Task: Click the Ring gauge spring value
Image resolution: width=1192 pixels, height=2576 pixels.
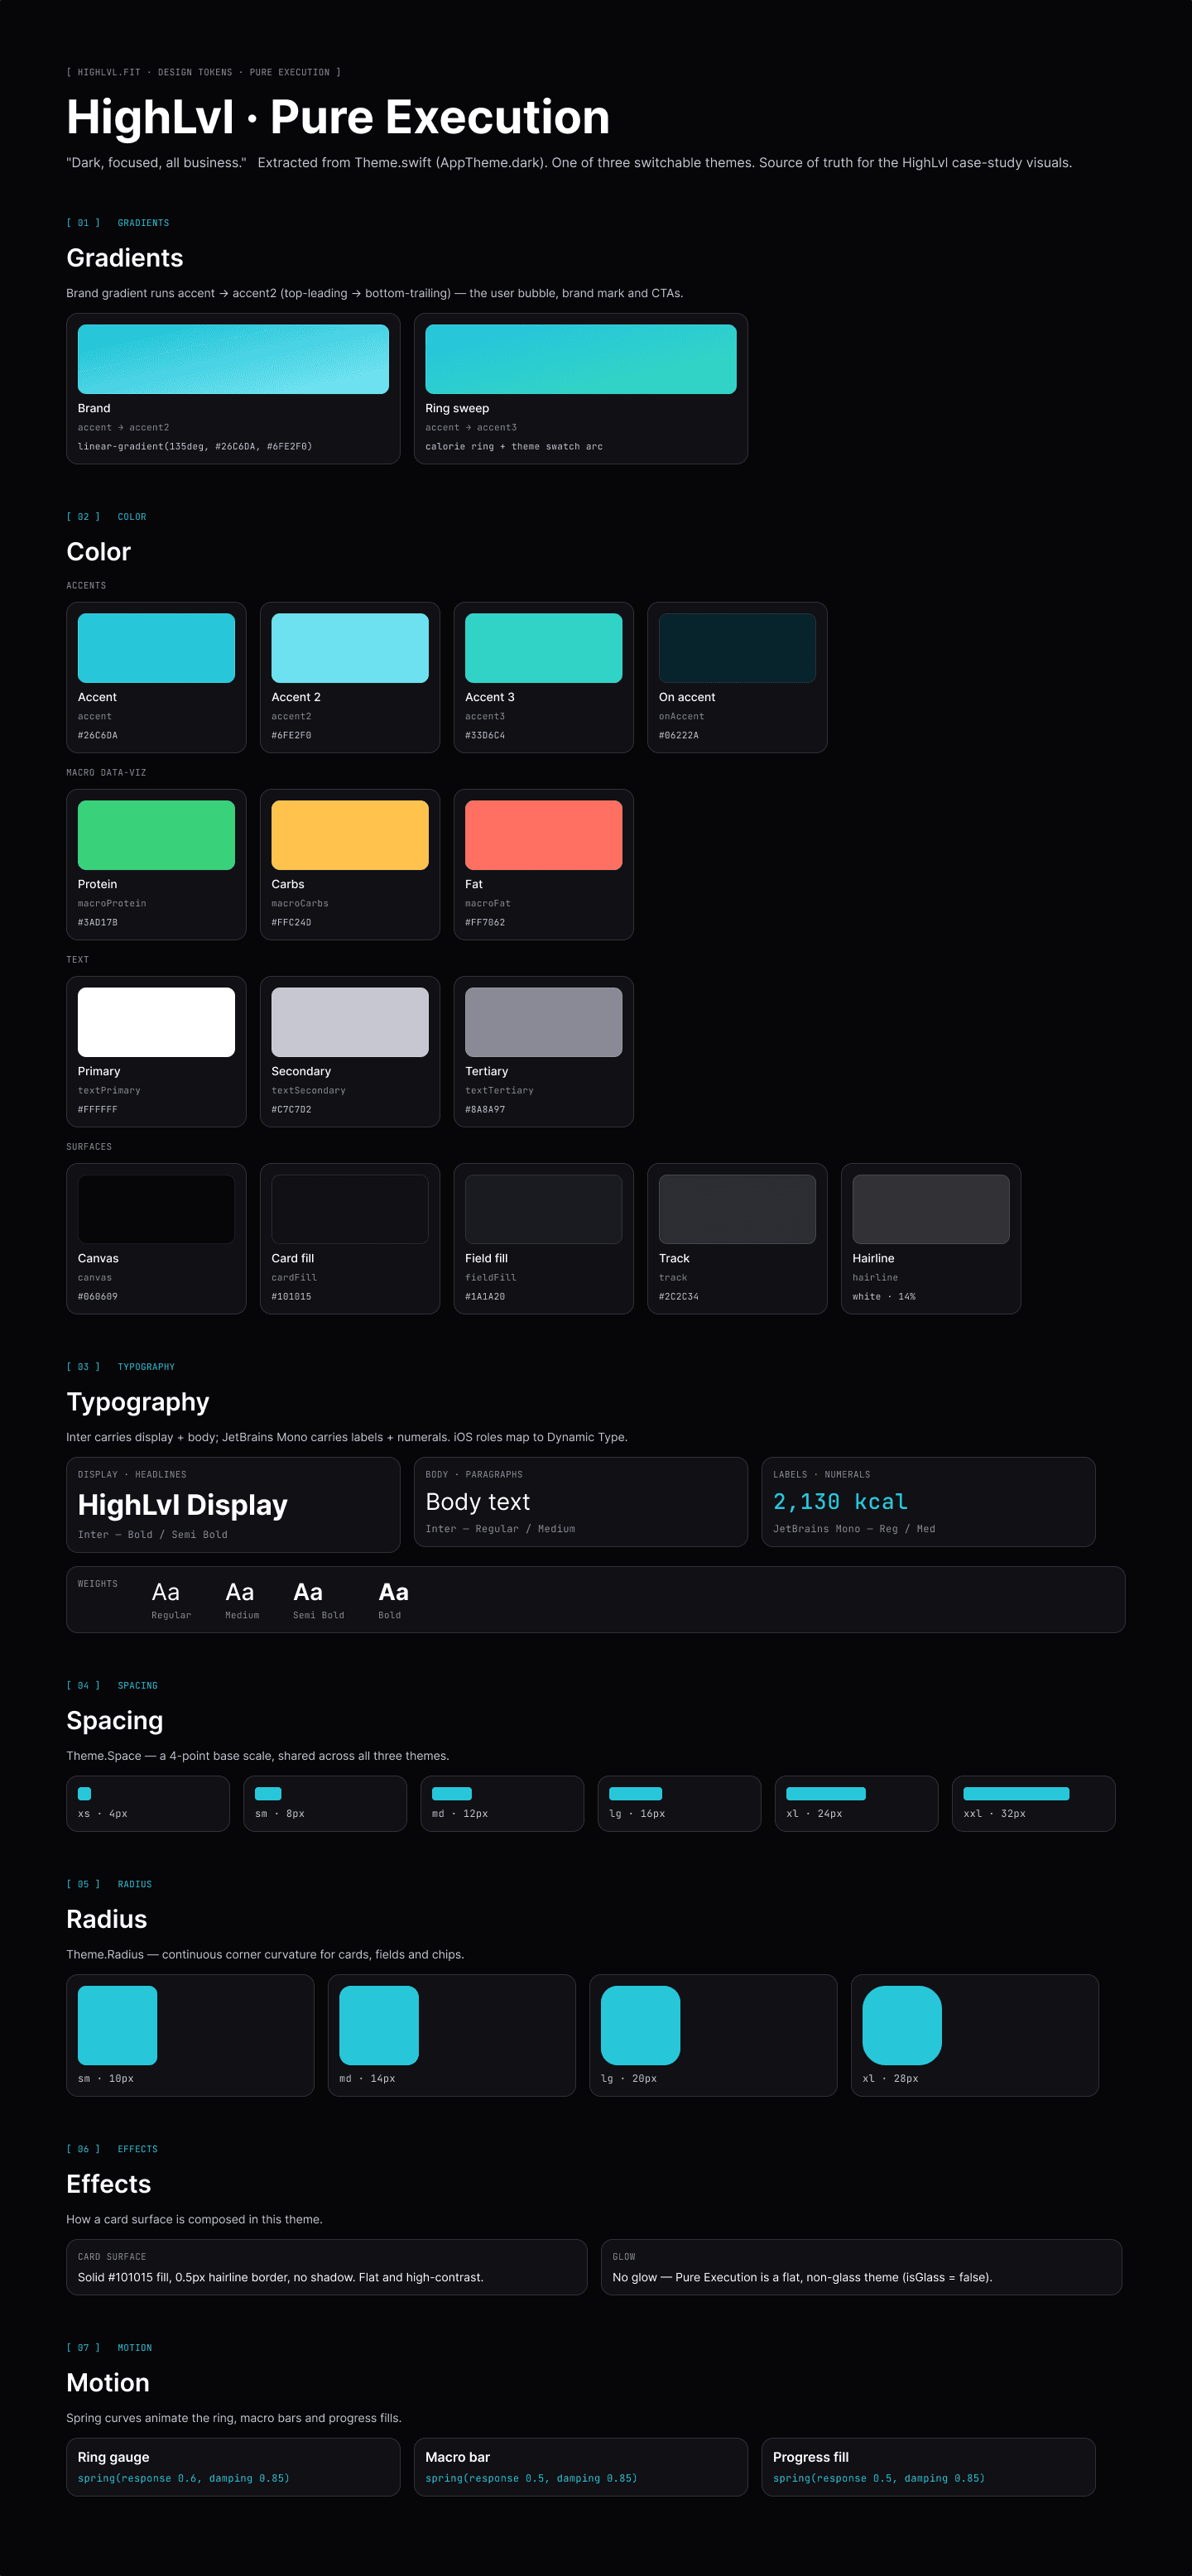Action: coord(184,2478)
